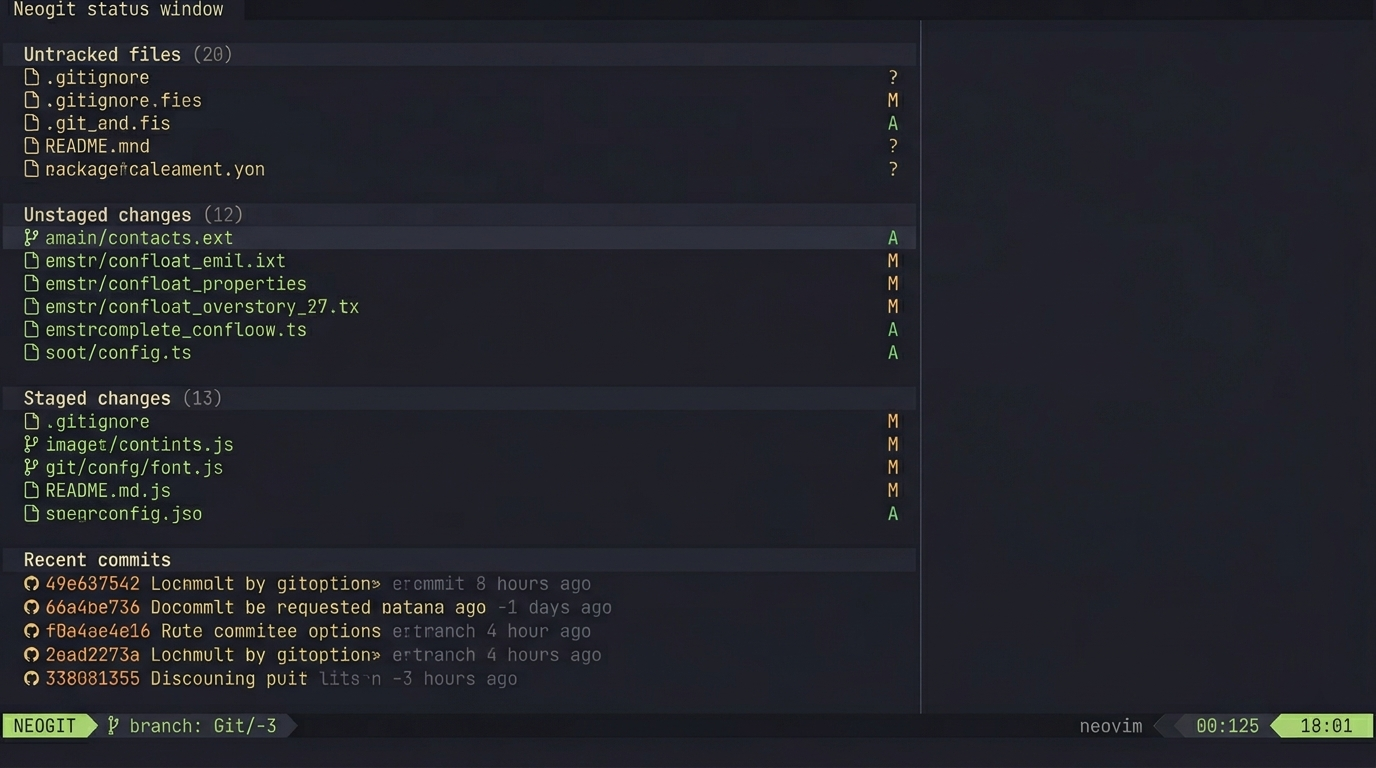The image size is (1376, 768).
Task: Select the snearconfig.jso staged file
Action: click(x=123, y=513)
